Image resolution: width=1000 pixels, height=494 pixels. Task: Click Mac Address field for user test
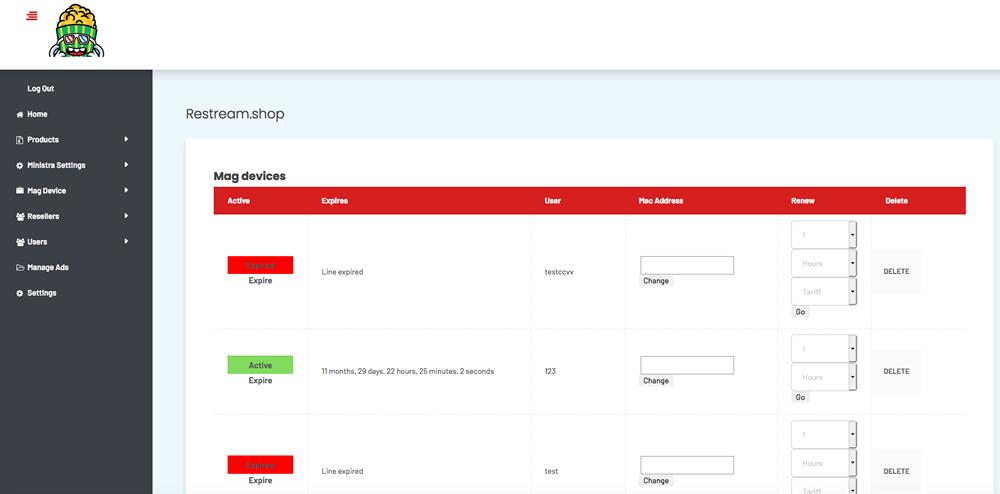(687, 465)
